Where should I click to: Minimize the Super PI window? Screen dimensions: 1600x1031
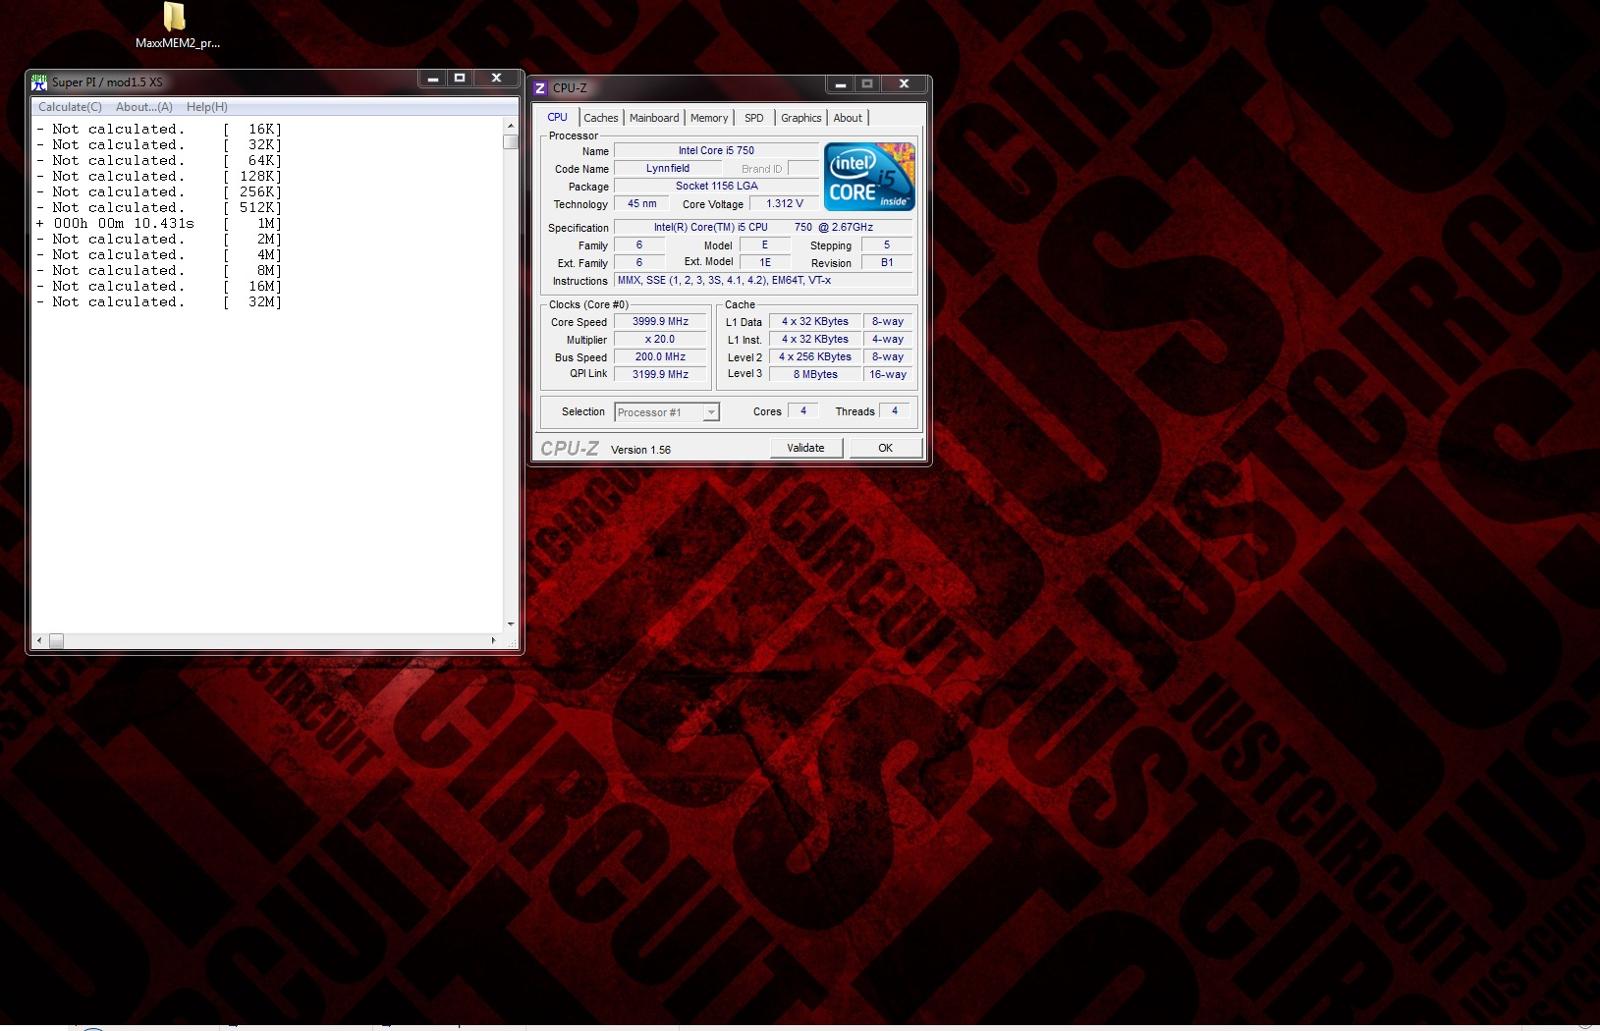[433, 78]
